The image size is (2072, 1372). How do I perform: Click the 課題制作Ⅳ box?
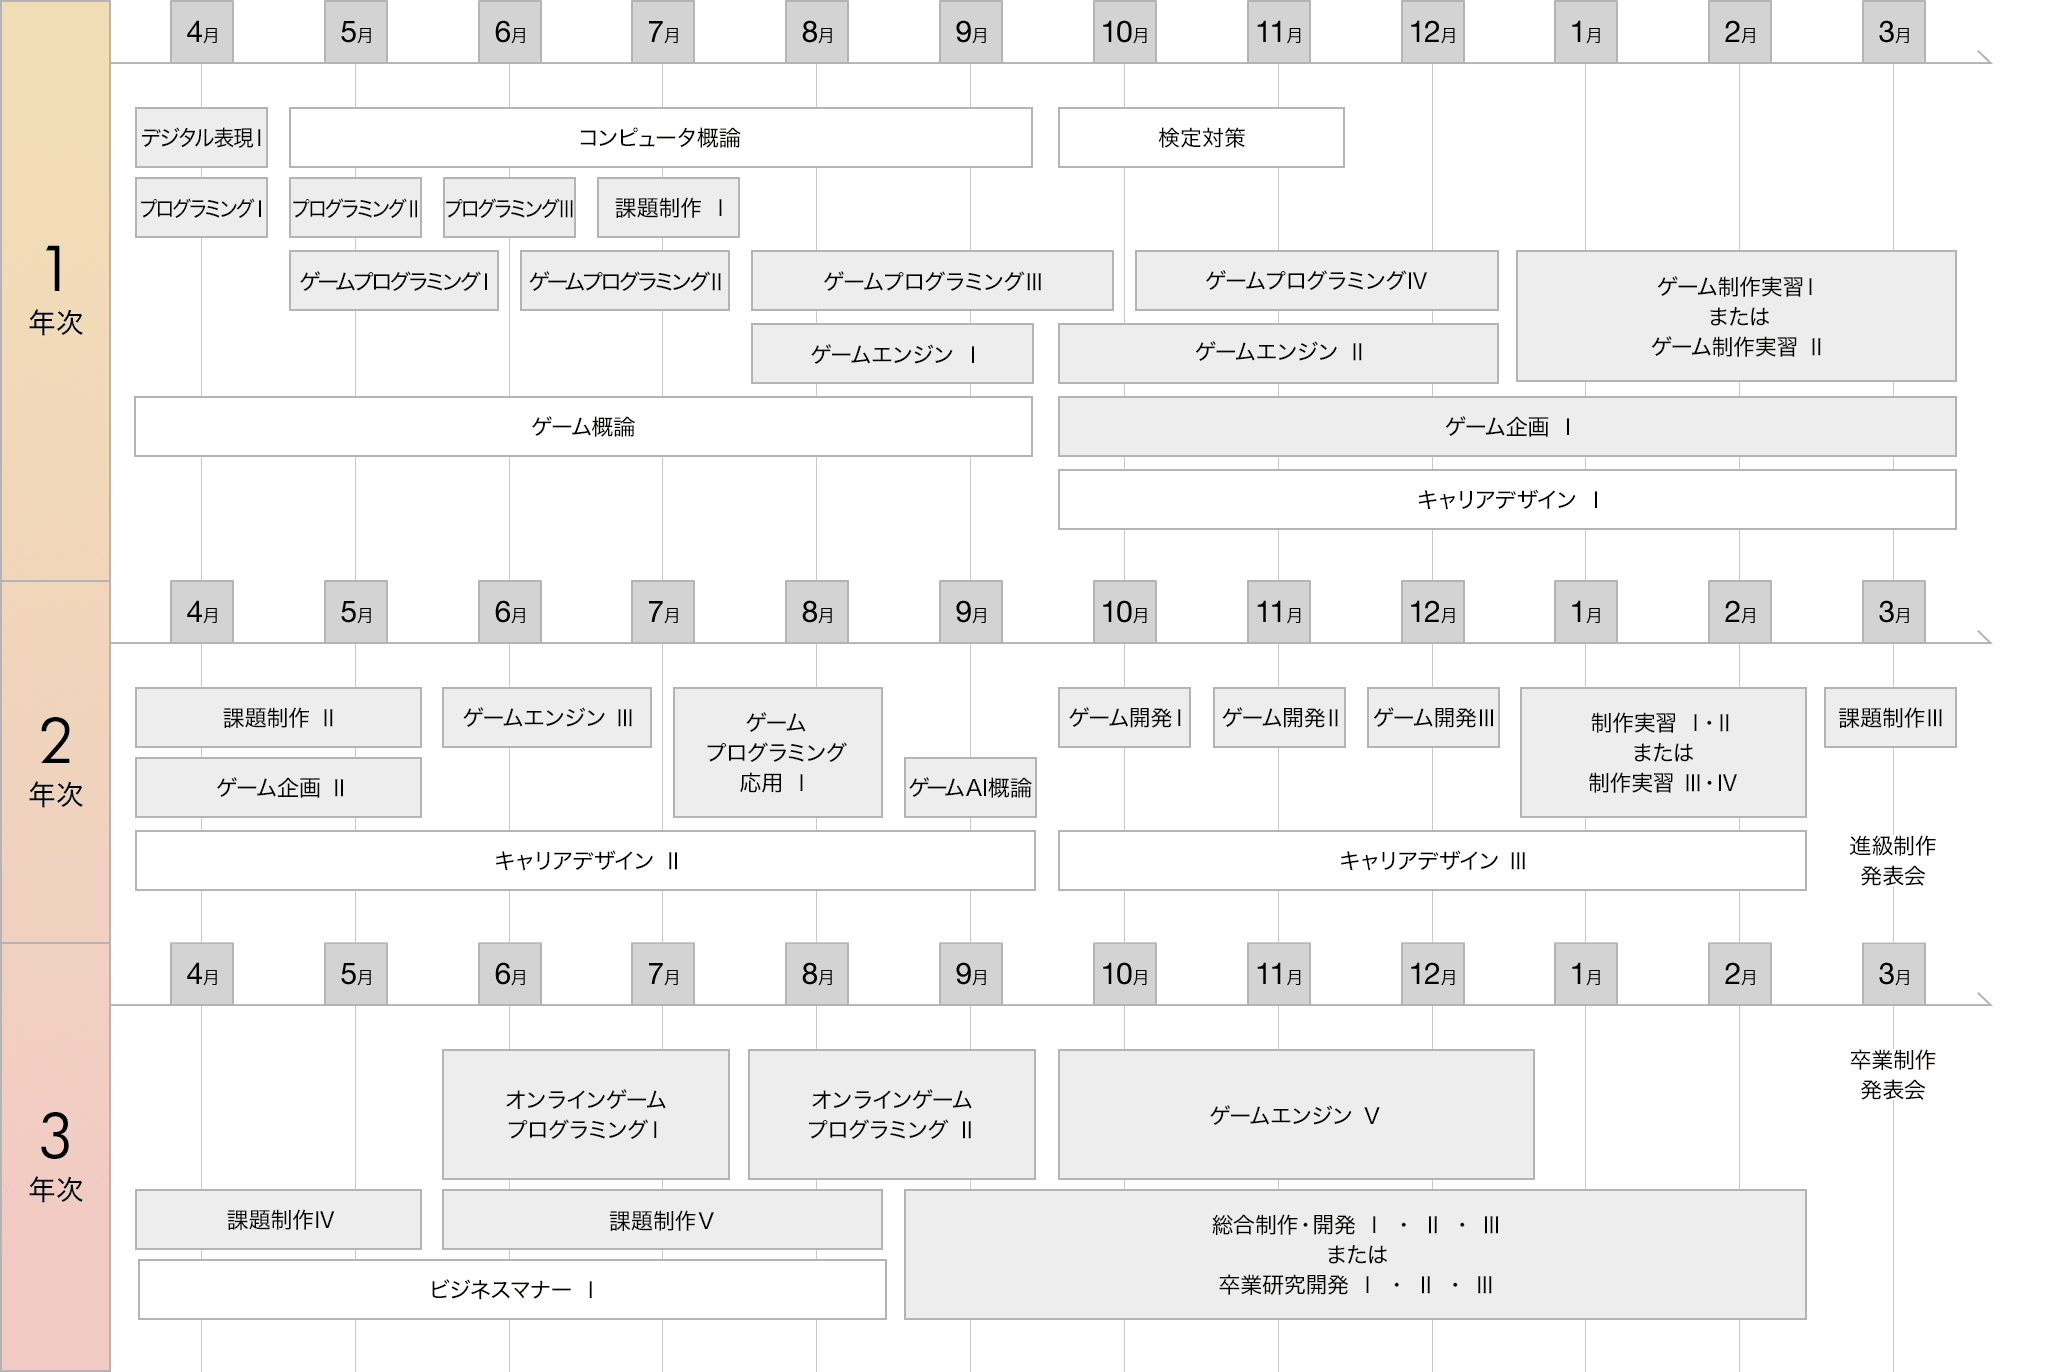pyautogui.click(x=278, y=1220)
